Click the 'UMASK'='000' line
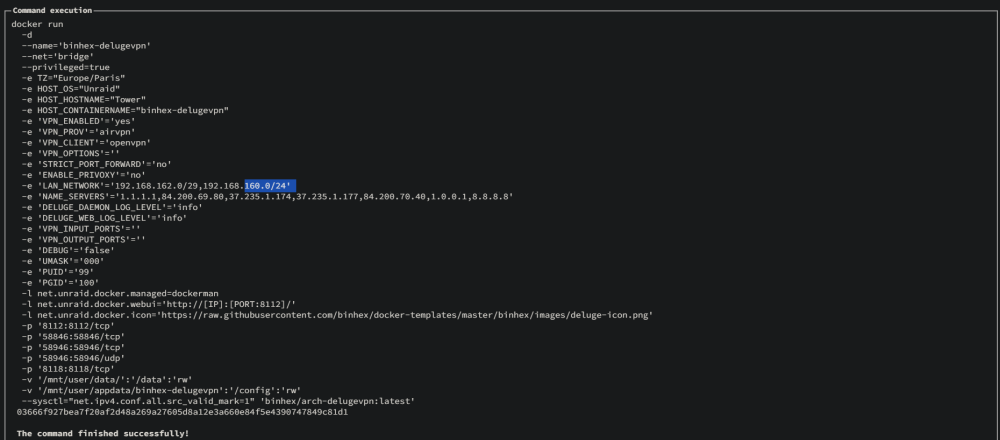Viewport: 1000px width, 440px height. pos(63,261)
